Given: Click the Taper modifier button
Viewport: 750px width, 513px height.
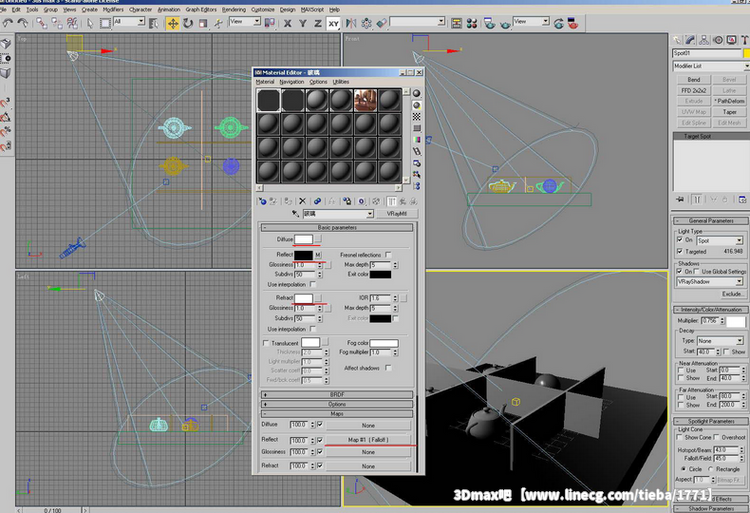Looking at the screenshot, I should [729, 112].
